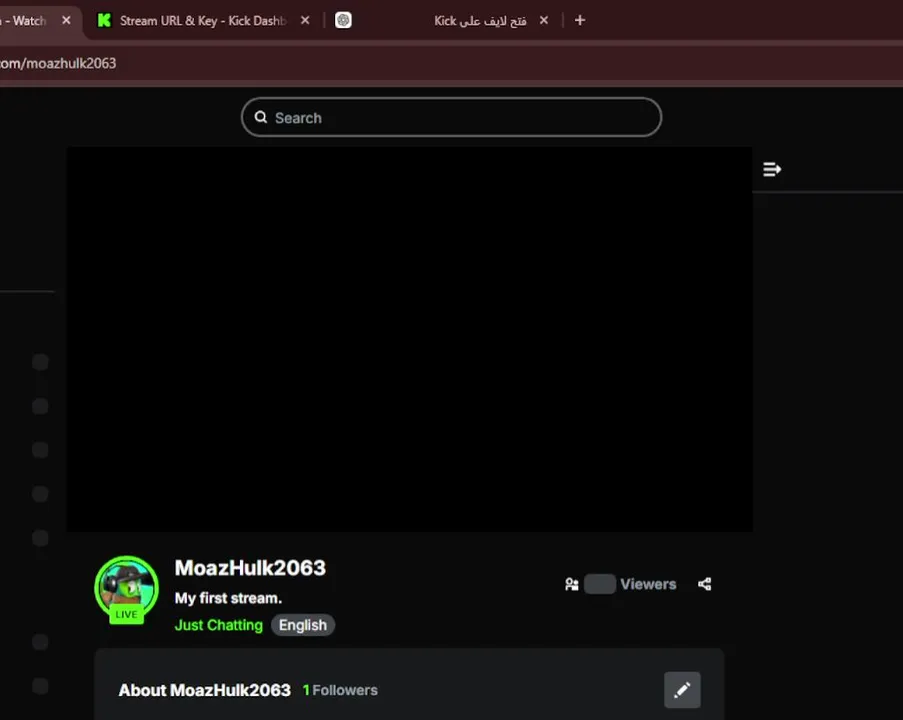The image size is (903, 720).
Task: Close the Stream URL & Key tab
Action: (x=305, y=20)
